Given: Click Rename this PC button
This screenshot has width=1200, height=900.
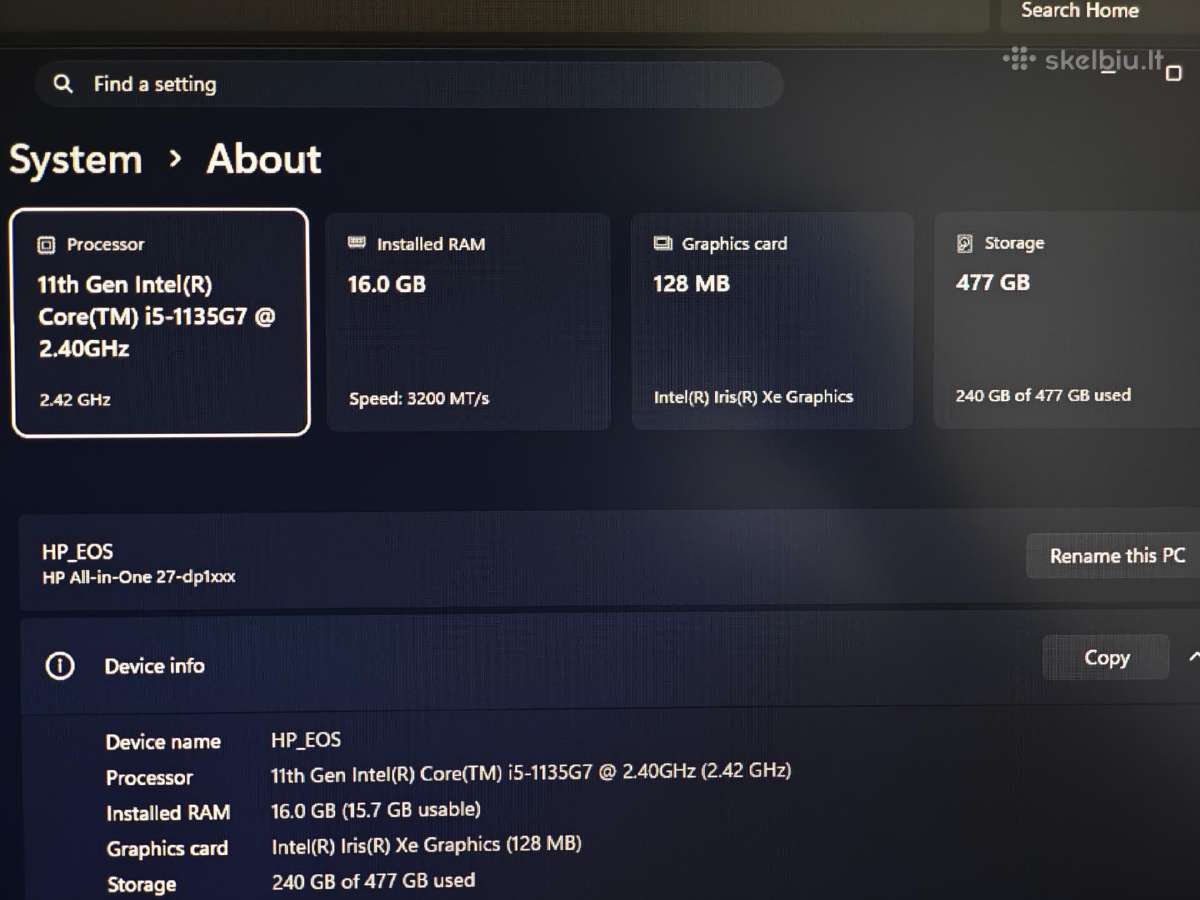Looking at the screenshot, I should tap(1115, 556).
